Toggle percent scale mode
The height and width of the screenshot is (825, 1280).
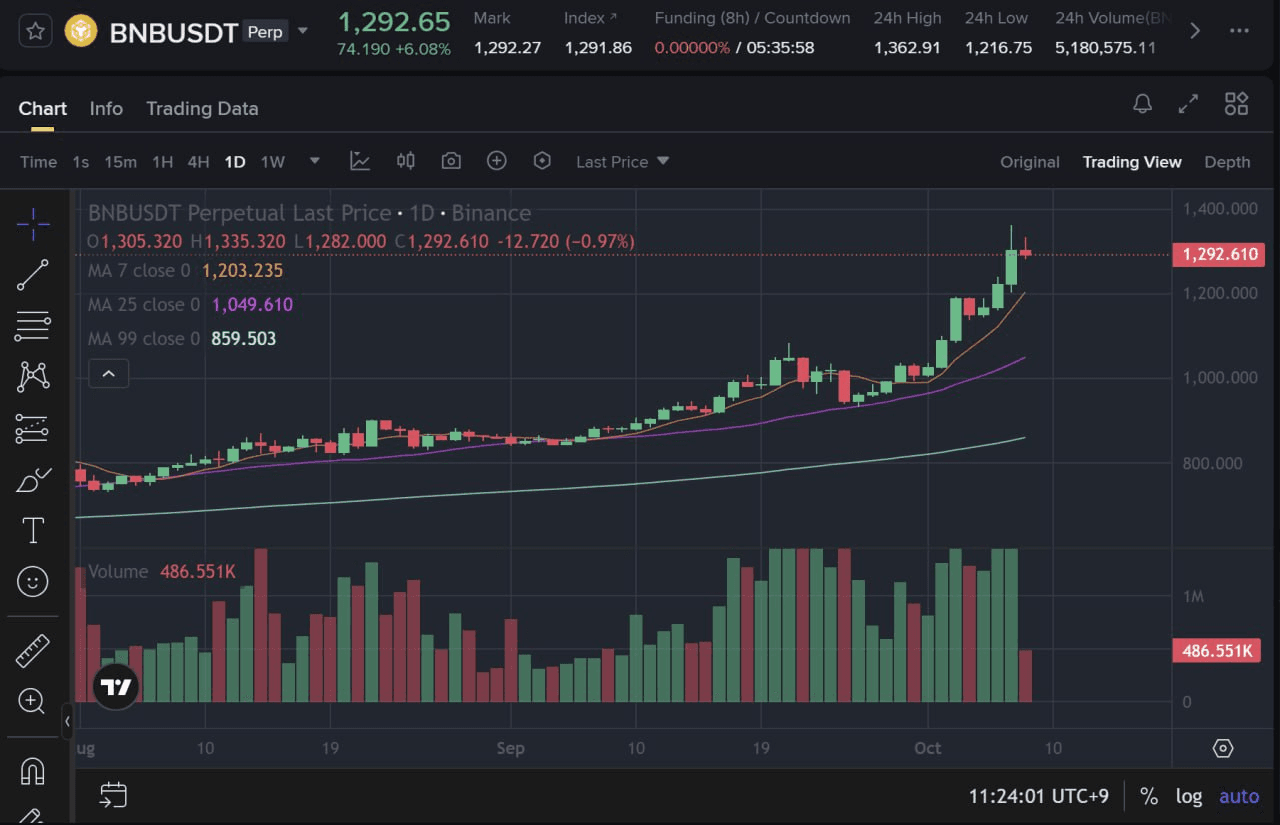click(1149, 796)
